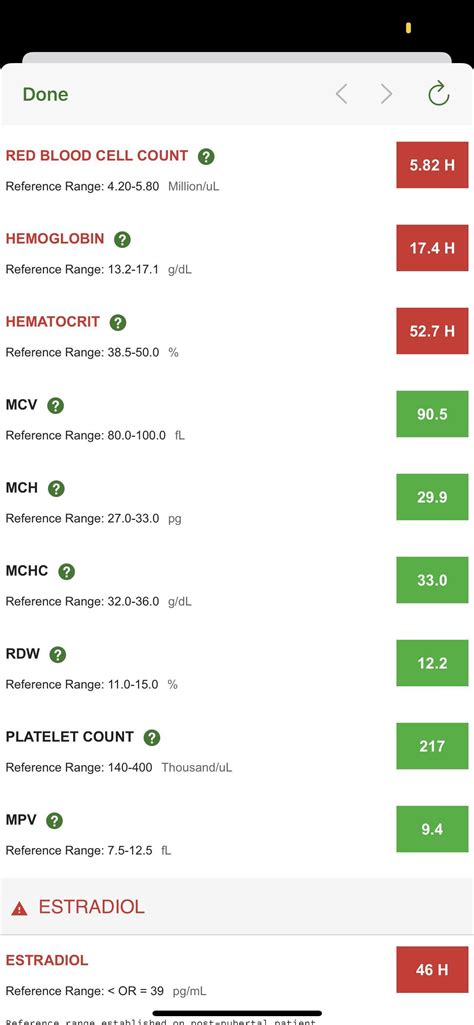The height and width of the screenshot is (1025, 474).
Task: Tap the question mark beside MCHC
Action: (67, 571)
